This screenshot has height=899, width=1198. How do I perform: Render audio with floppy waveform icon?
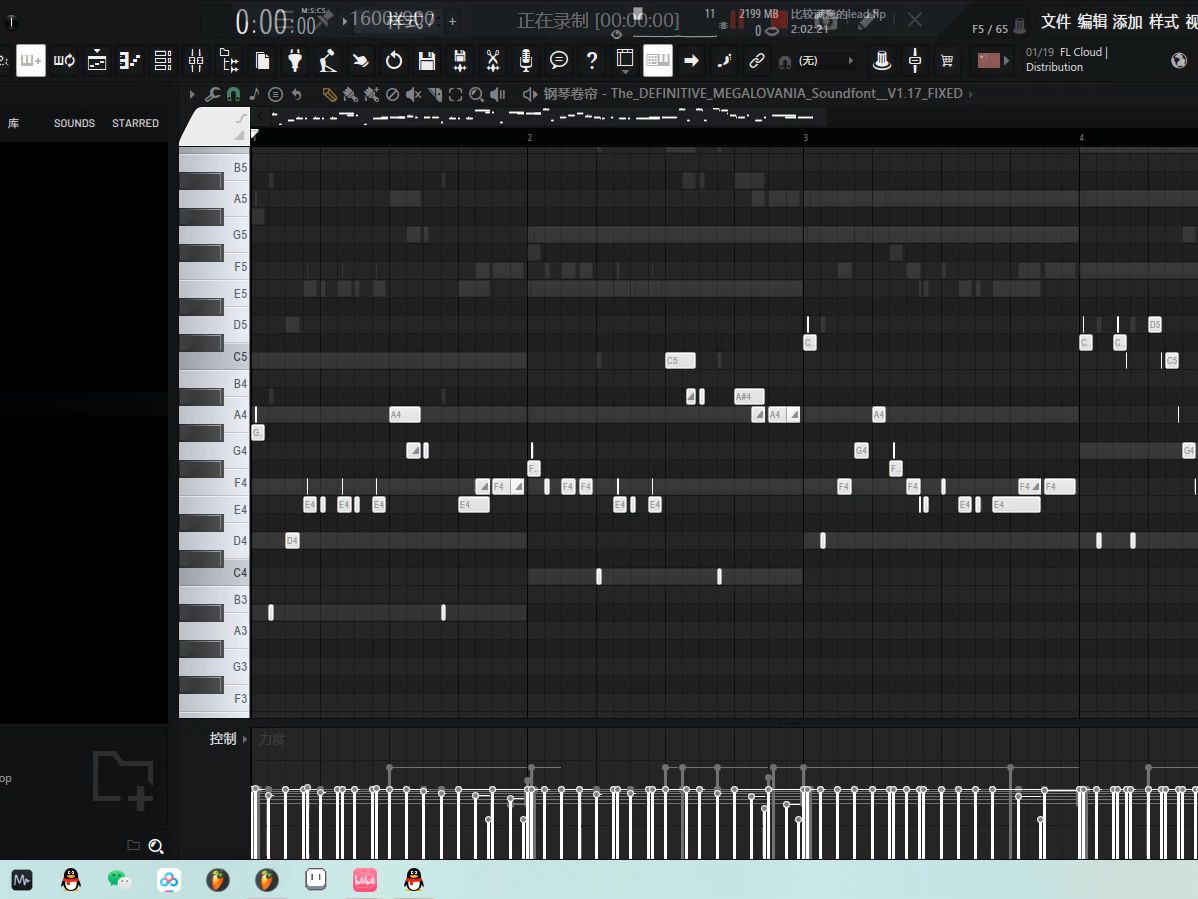tap(459, 60)
